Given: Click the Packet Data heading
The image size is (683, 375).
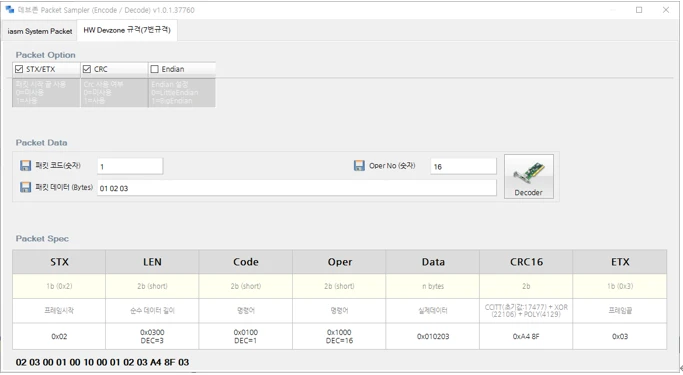Looking at the screenshot, I should click(41, 142).
